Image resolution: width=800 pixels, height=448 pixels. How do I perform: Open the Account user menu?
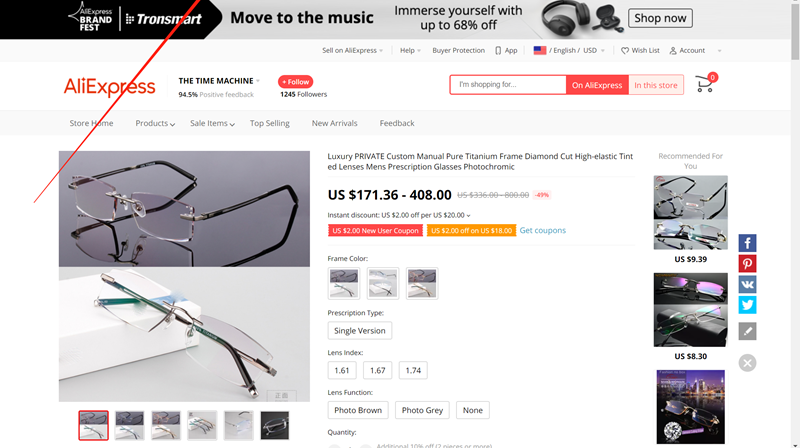point(687,51)
